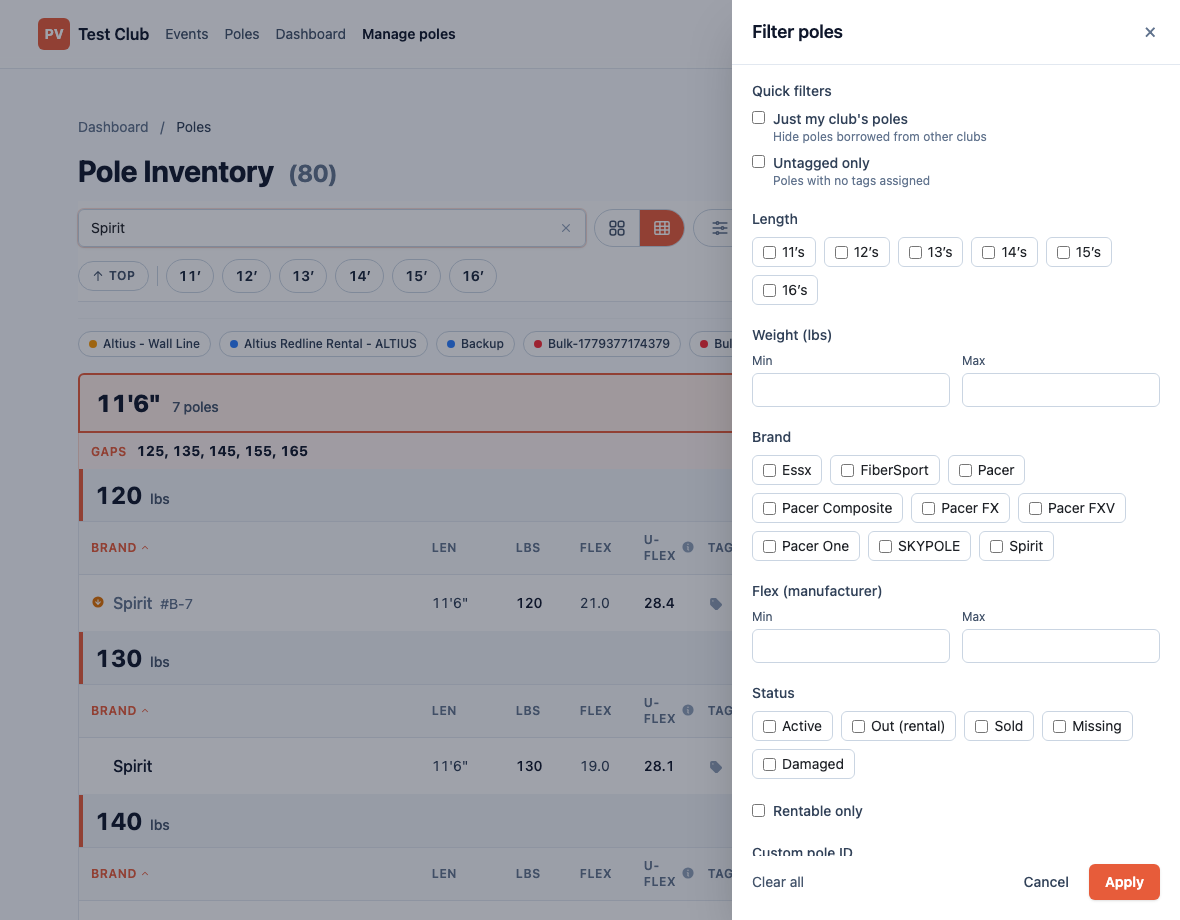Image resolution: width=1180 pixels, height=920 pixels.
Task: Open the Manage poles nav item
Action: pyautogui.click(x=409, y=35)
